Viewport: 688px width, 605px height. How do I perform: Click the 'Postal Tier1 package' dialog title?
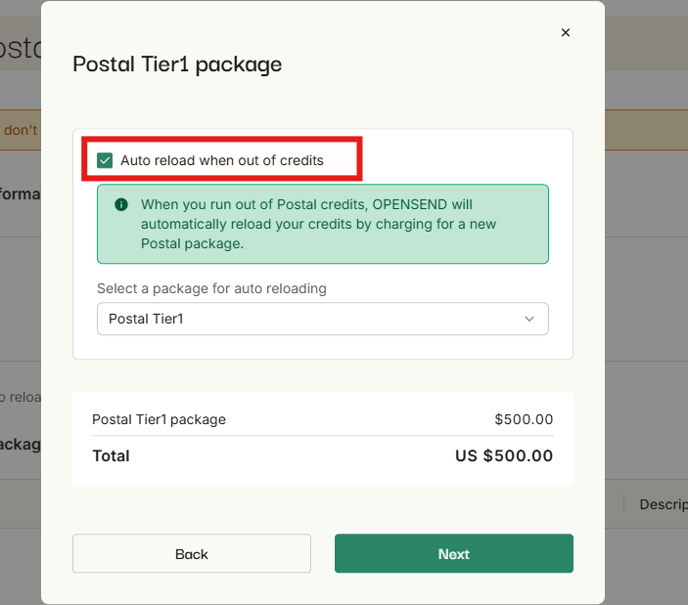(177, 64)
